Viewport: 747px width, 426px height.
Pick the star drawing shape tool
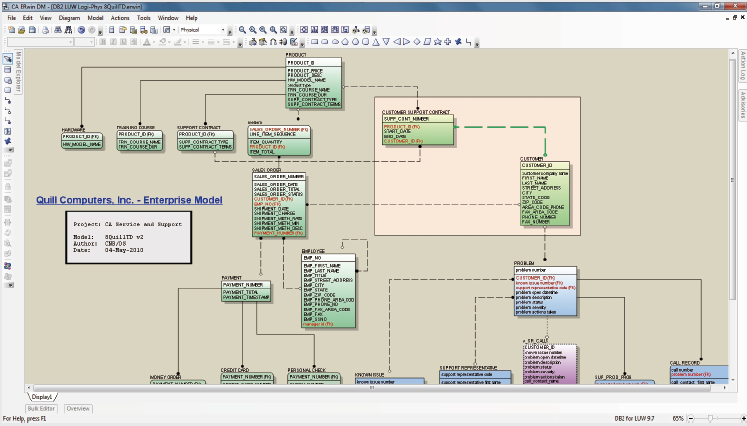pos(437,42)
